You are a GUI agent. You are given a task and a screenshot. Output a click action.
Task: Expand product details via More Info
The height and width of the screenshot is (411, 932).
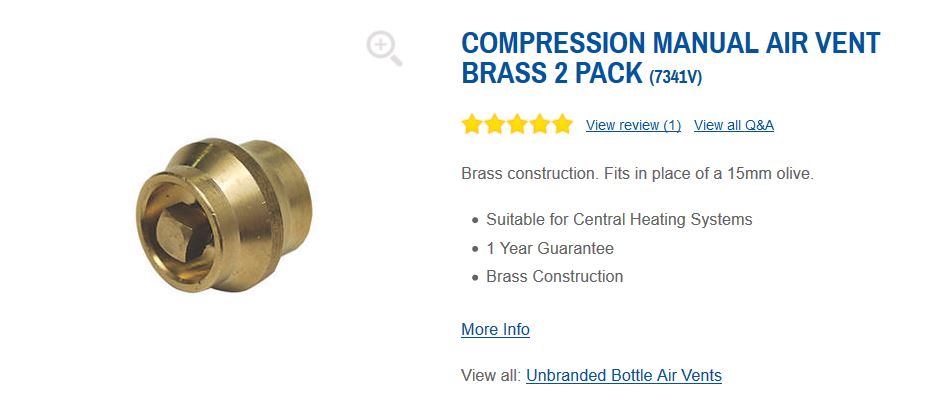point(495,330)
